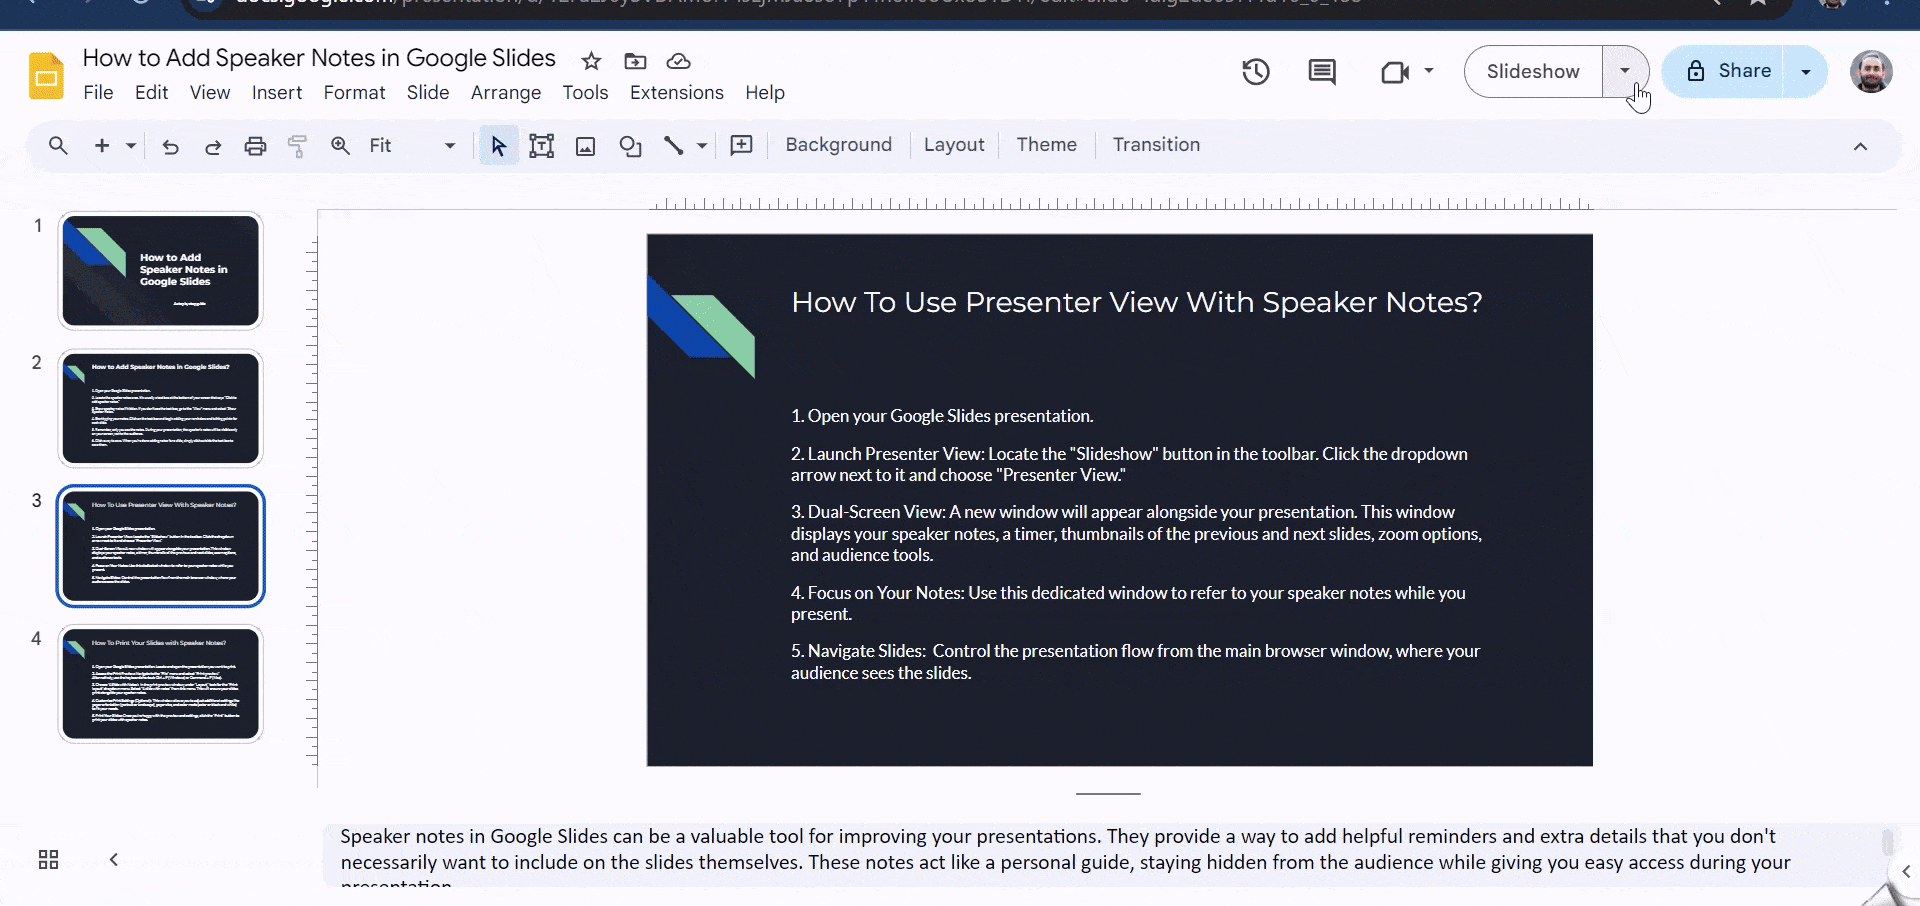The height and width of the screenshot is (906, 1920).
Task: Insert an image using the image icon
Action: point(585,146)
